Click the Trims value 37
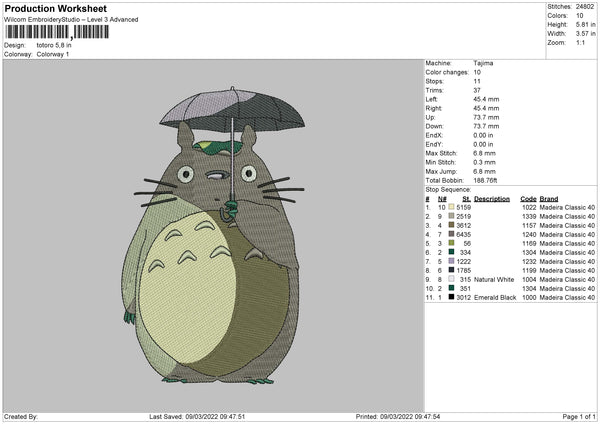The image size is (600, 424). tap(477, 90)
